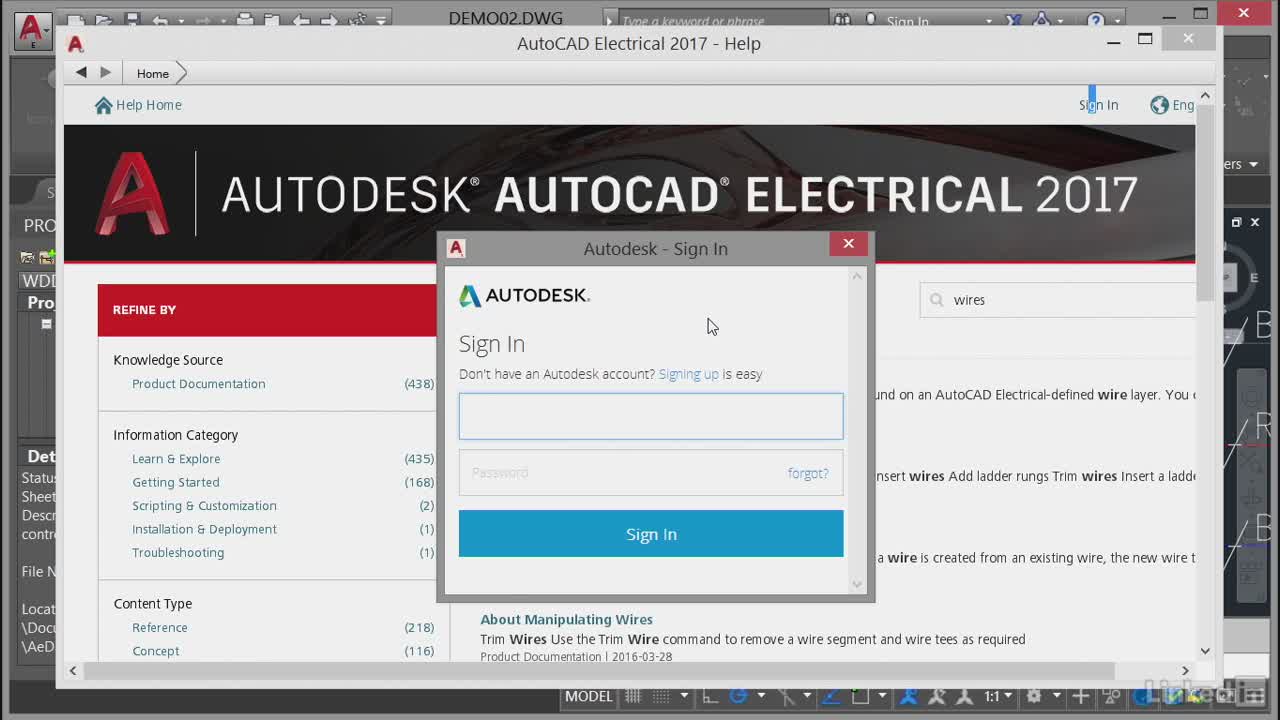
Task: Open Help Home via house icon
Action: [103, 105]
